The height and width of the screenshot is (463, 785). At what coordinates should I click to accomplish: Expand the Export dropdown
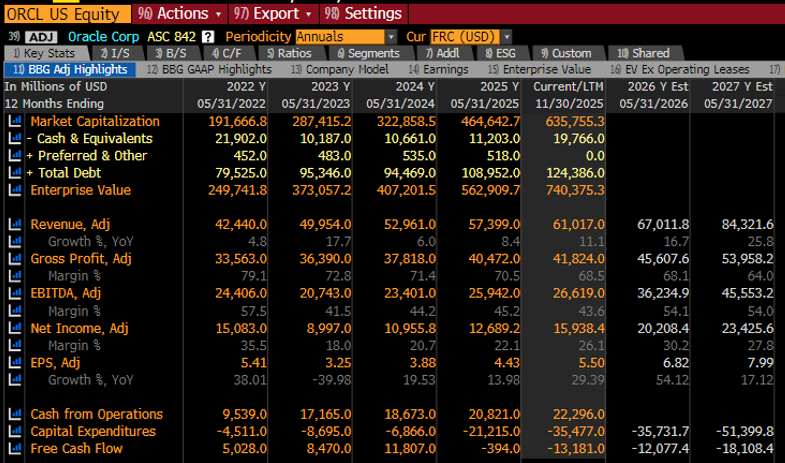(272, 13)
